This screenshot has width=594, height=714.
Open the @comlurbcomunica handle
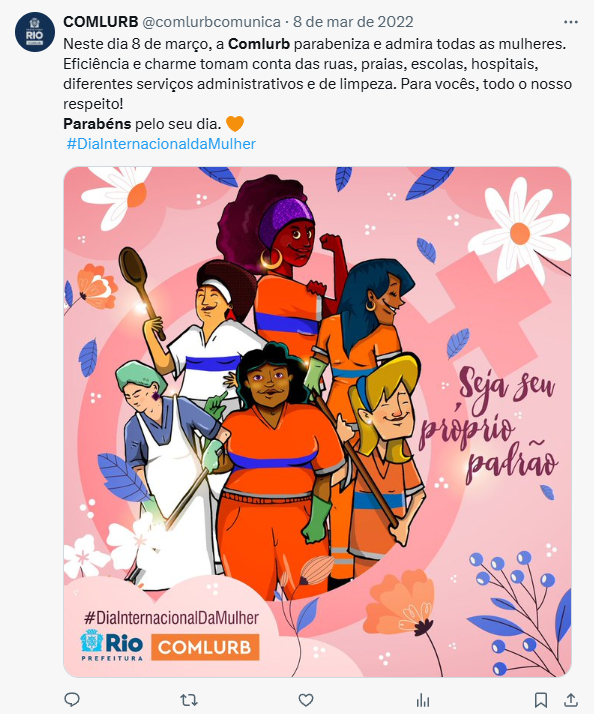click(x=211, y=22)
